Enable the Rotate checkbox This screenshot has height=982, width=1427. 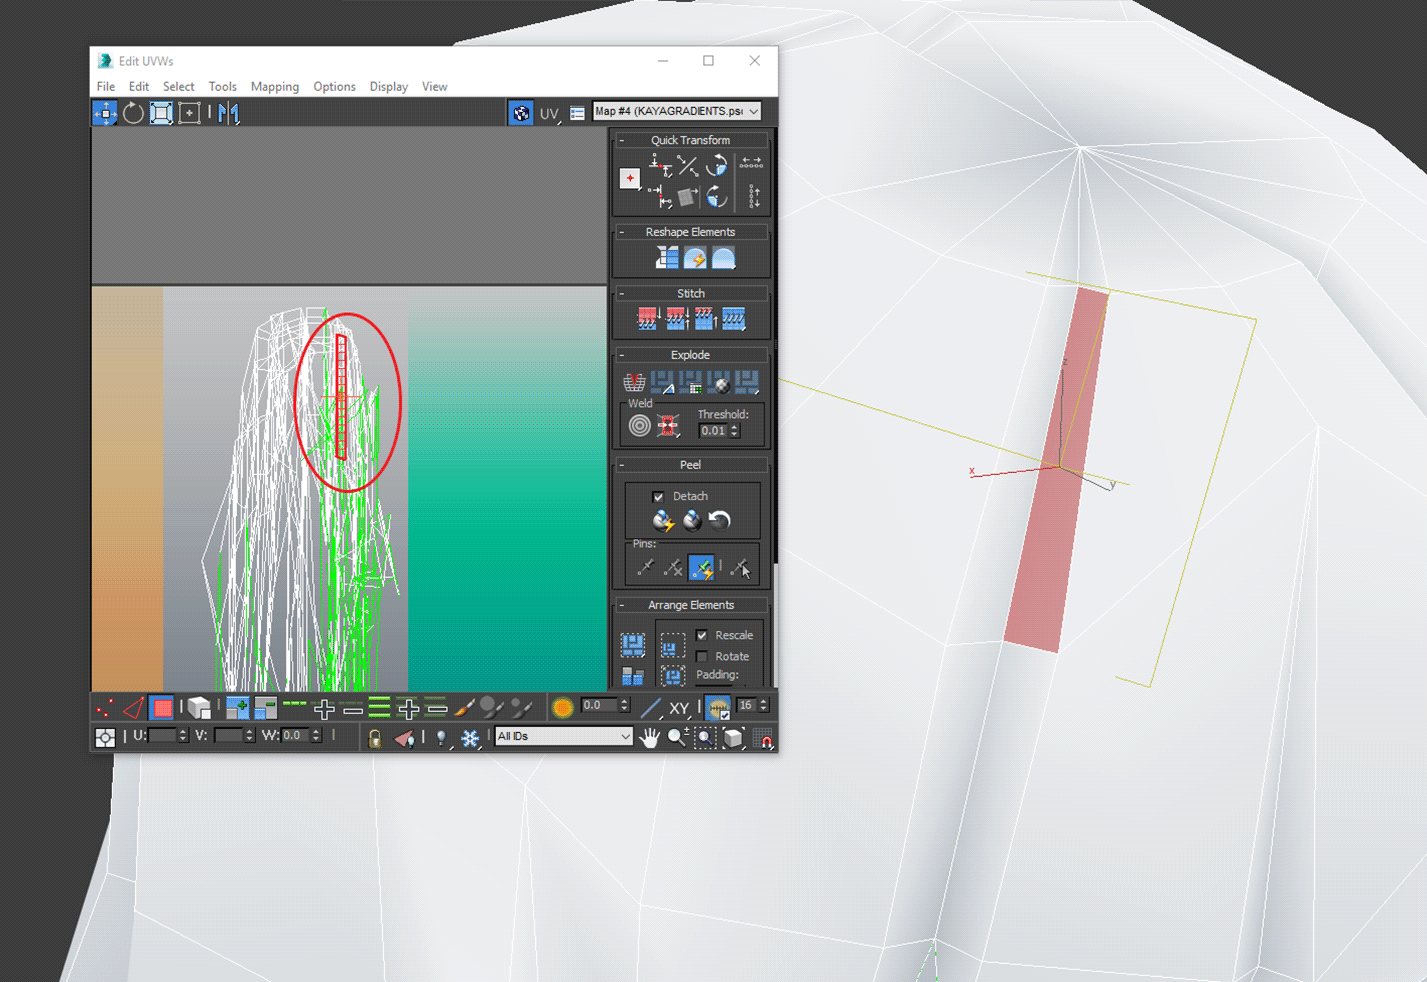[x=702, y=657]
